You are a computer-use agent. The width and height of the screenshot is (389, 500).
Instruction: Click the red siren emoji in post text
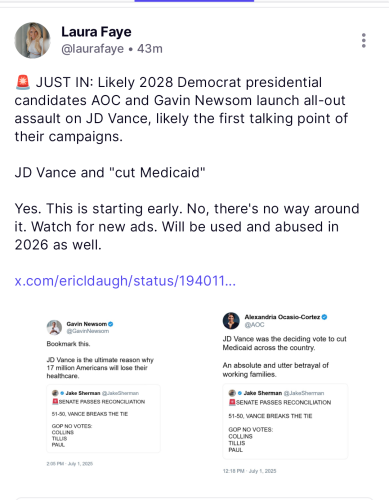pyautogui.click(x=23, y=82)
